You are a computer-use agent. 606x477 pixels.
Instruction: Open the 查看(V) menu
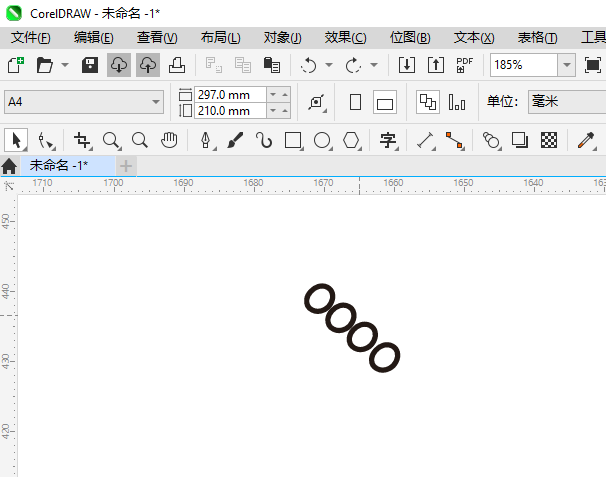(157, 38)
